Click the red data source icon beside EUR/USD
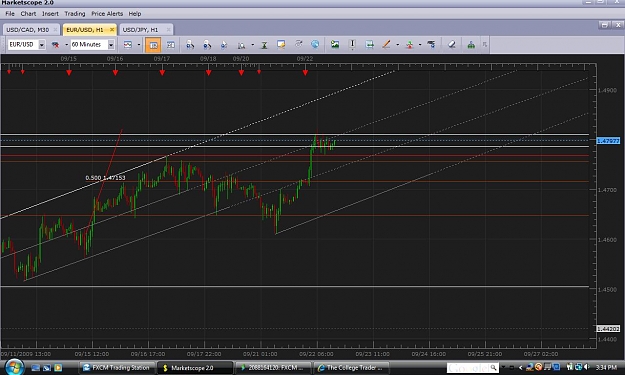This screenshot has height=375, width=625. click(55, 45)
